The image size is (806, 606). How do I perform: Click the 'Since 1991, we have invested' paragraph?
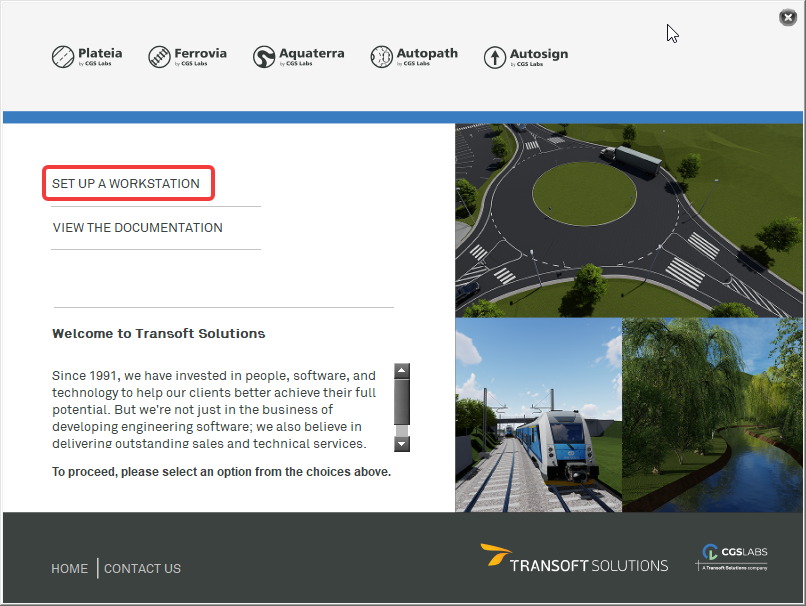click(x=215, y=410)
